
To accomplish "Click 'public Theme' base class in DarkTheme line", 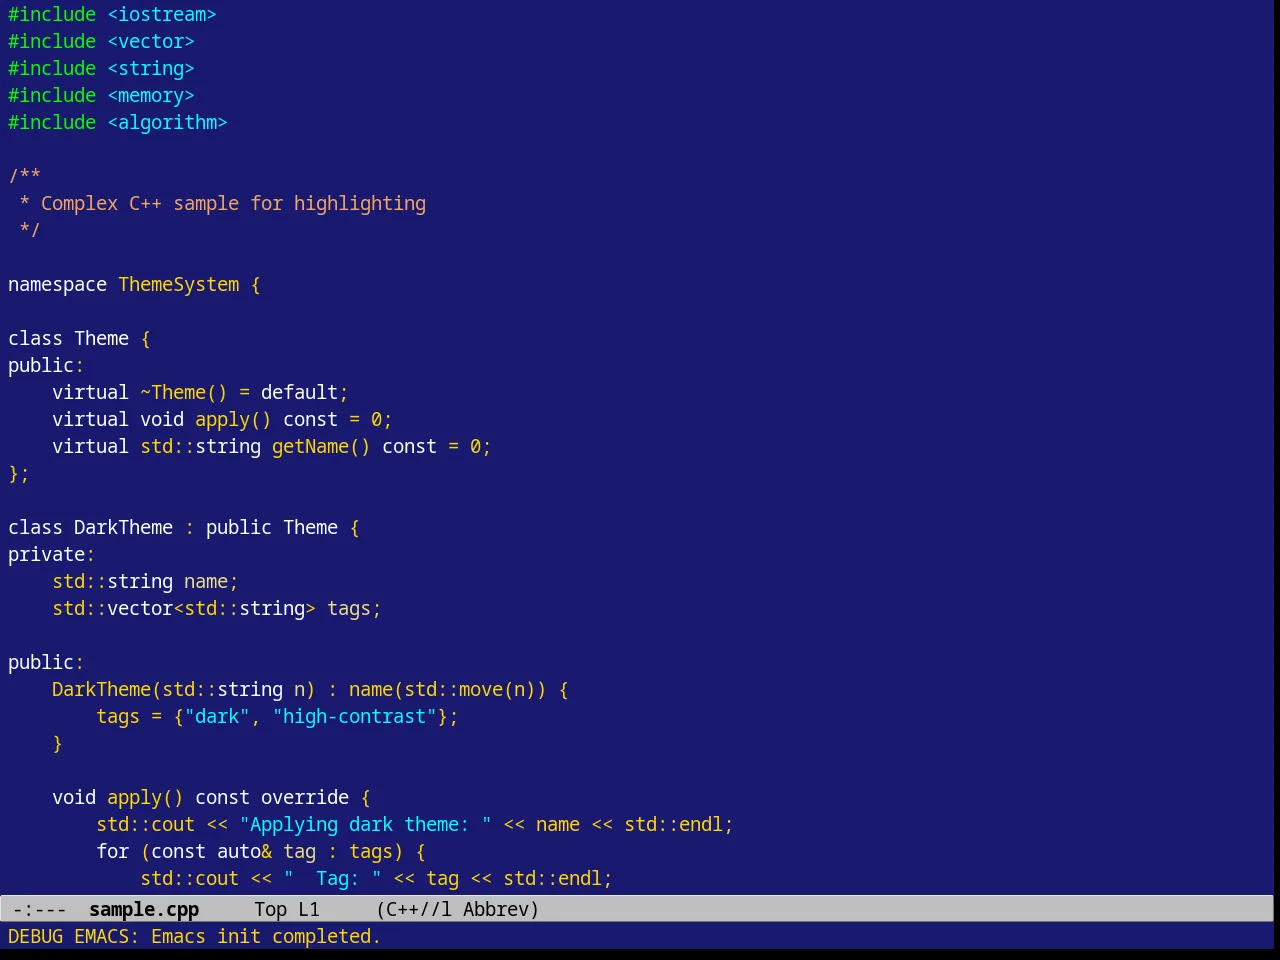I will point(272,527).
